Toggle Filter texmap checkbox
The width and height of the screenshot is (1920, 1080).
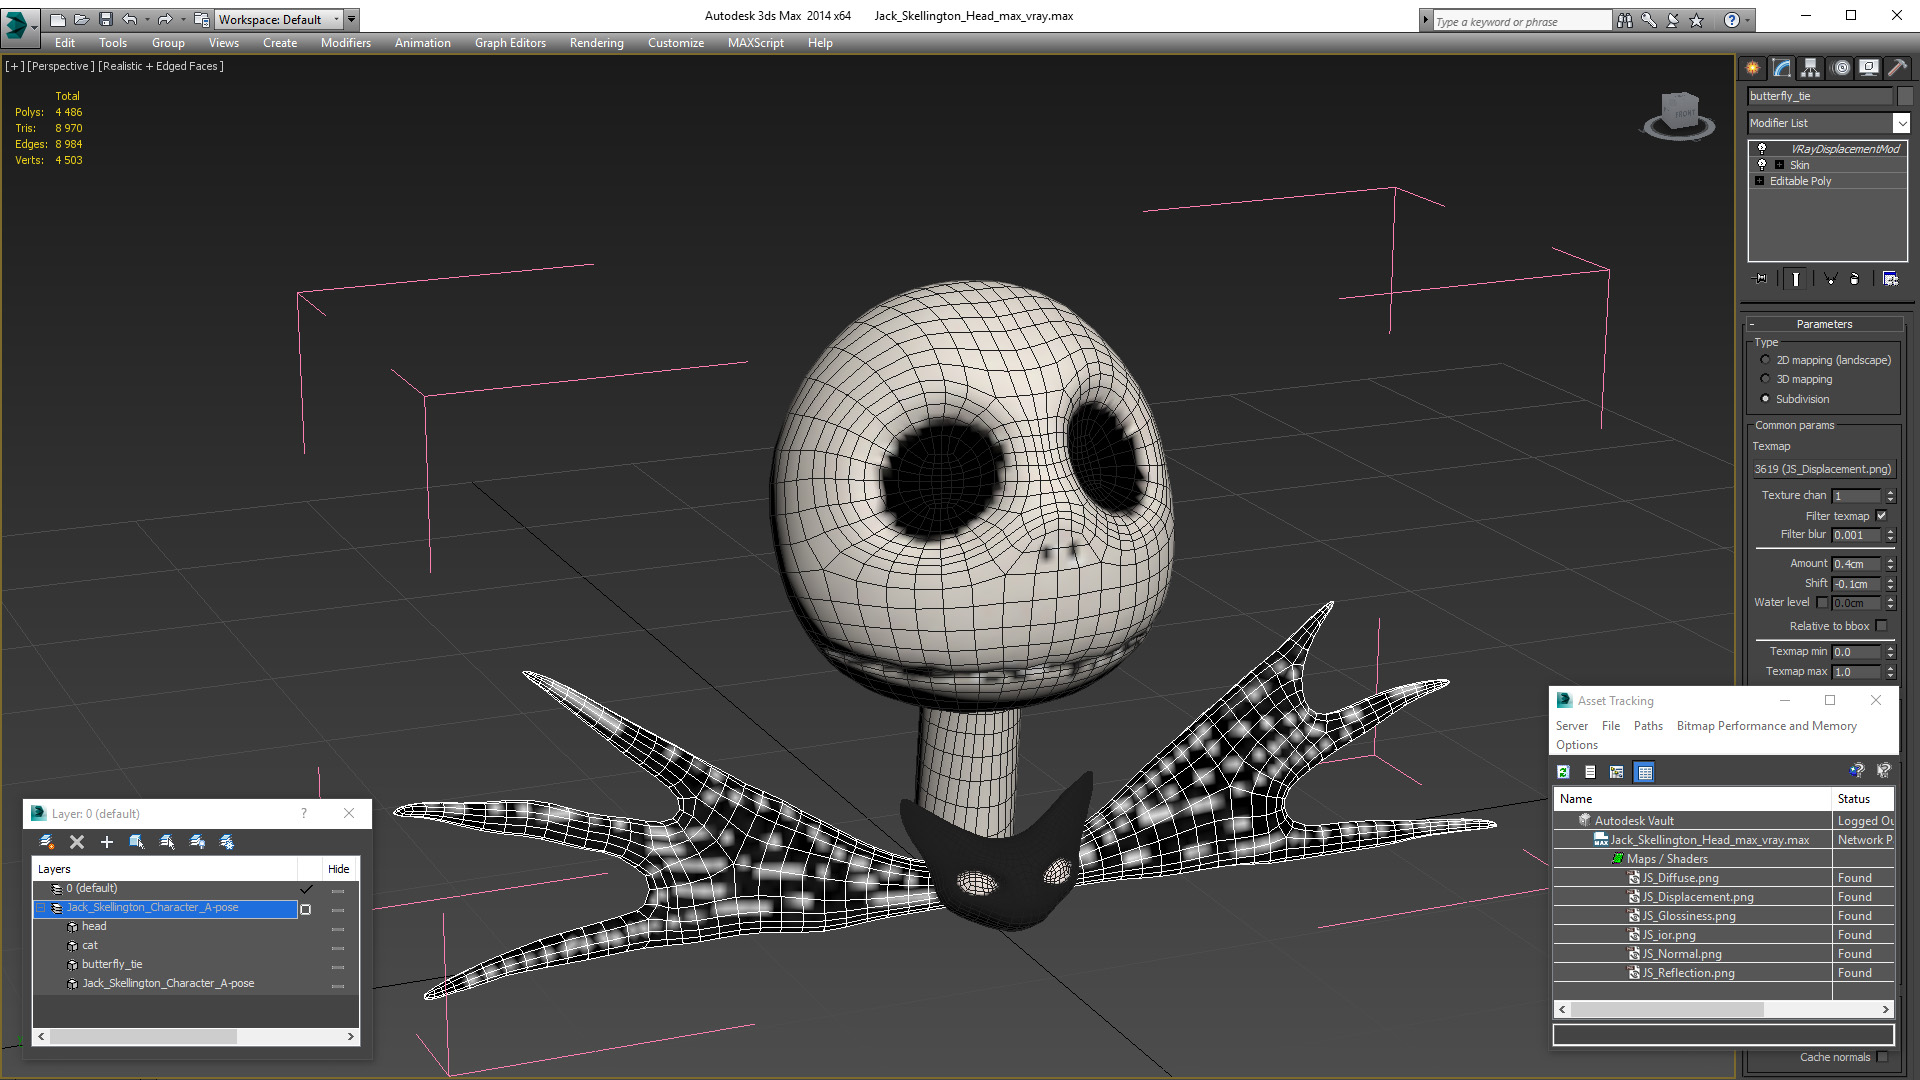pos(1881,516)
